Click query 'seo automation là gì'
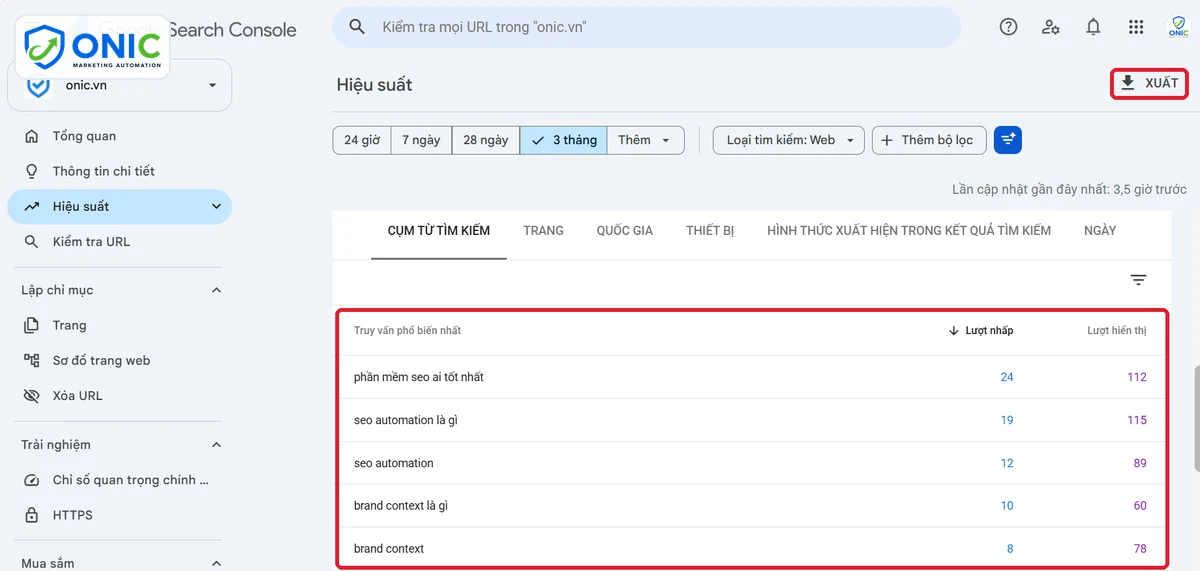This screenshot has width=1200, height=571. point(405,420)
